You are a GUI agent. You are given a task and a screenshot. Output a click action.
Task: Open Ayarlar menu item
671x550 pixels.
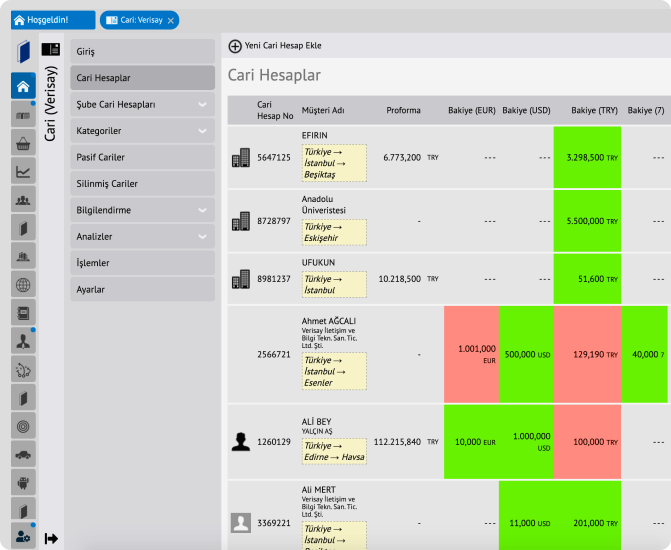click(143, 289)
